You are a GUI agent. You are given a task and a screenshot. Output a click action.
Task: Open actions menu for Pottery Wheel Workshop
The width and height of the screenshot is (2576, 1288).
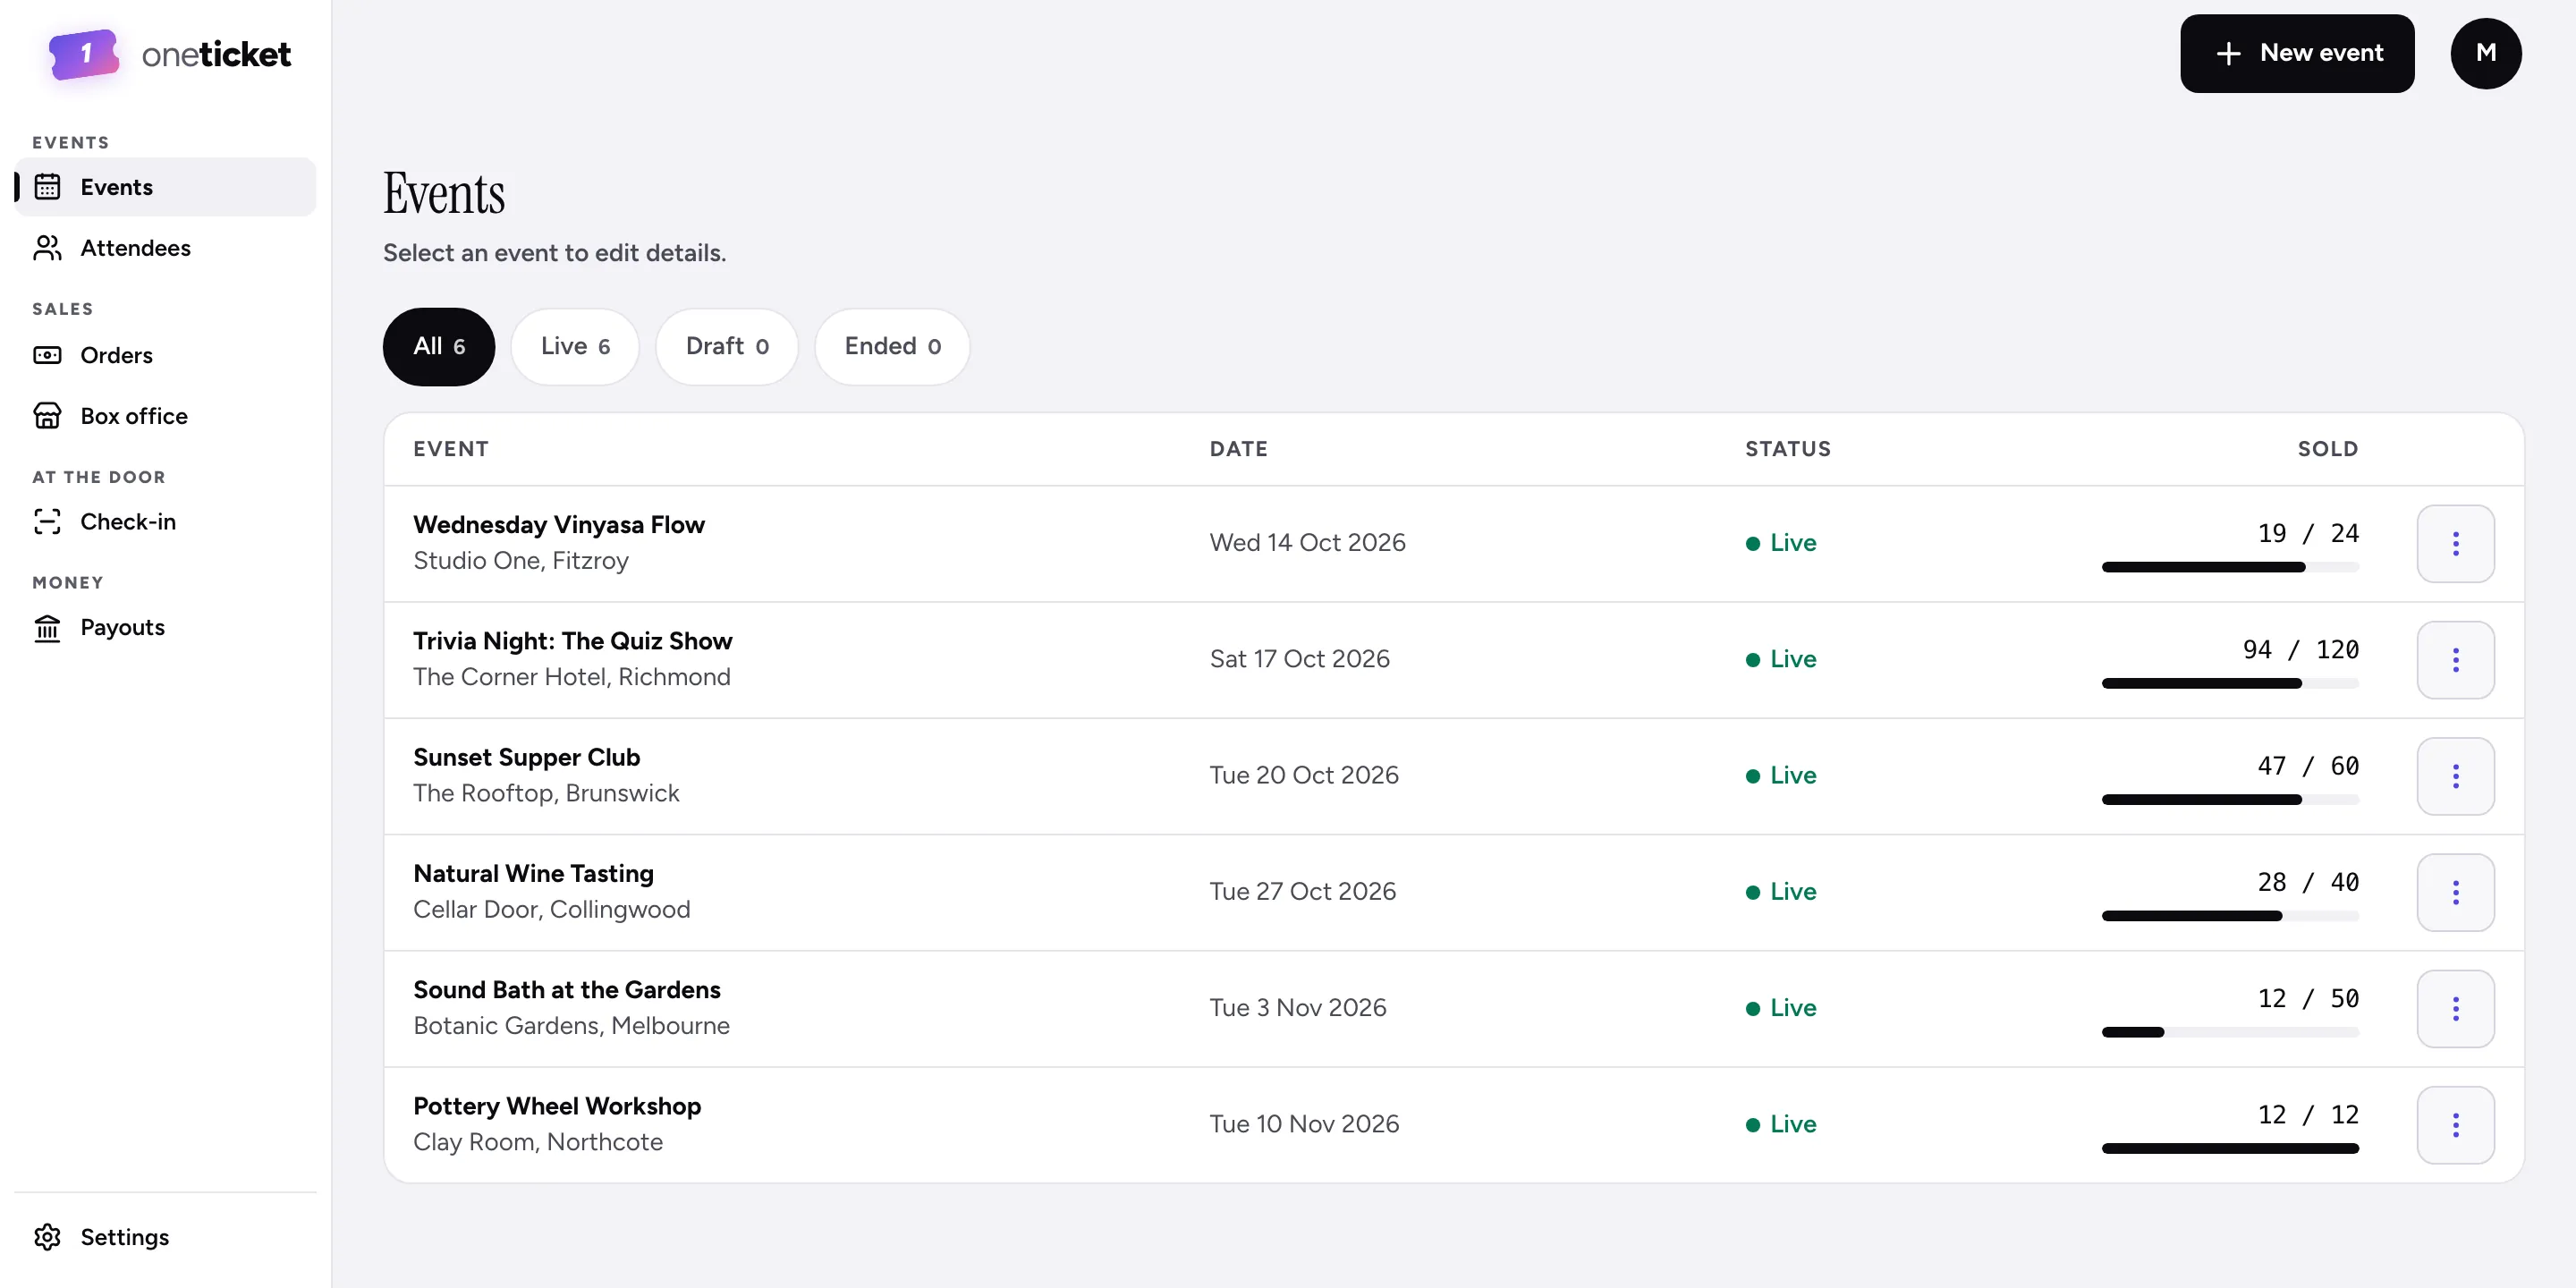2455,1125
